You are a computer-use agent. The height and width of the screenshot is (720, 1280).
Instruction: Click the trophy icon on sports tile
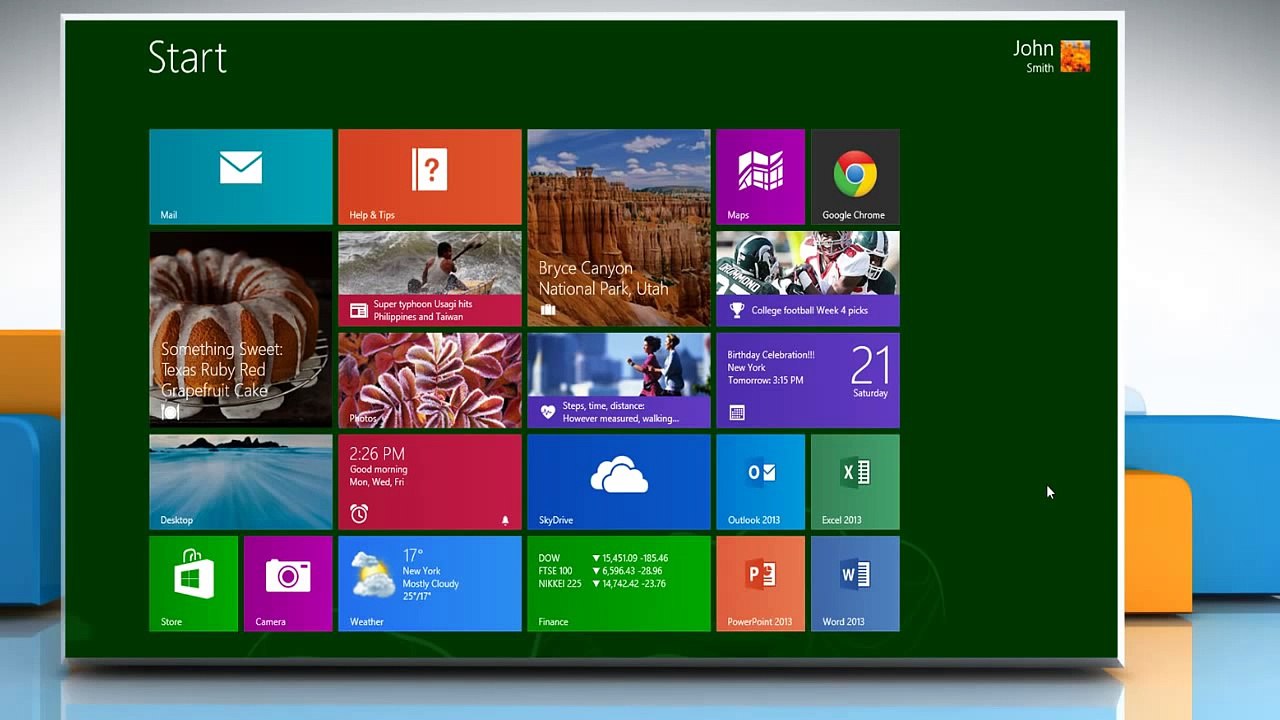pos(737,310)
